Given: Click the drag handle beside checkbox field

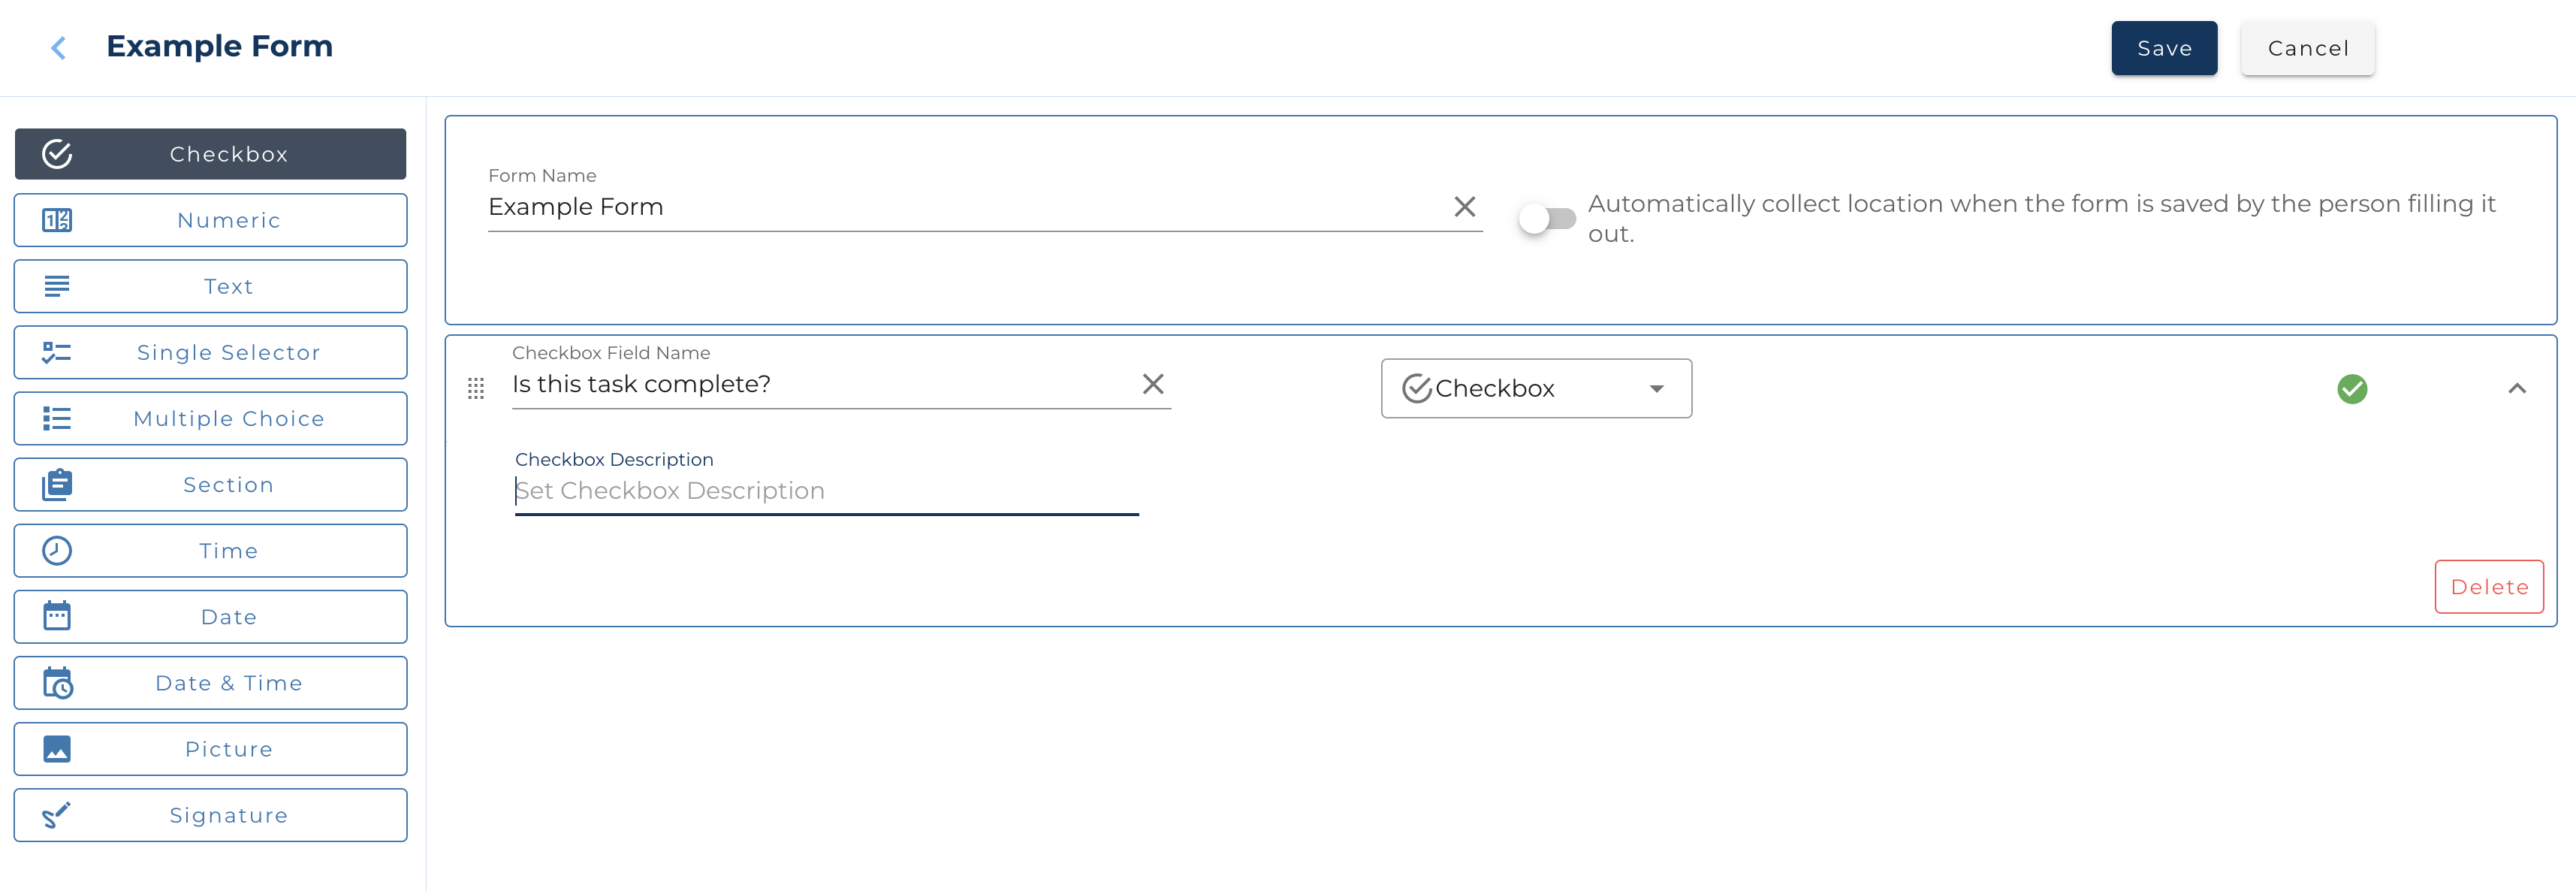Looking at the screenshot, I should point(475,390).
